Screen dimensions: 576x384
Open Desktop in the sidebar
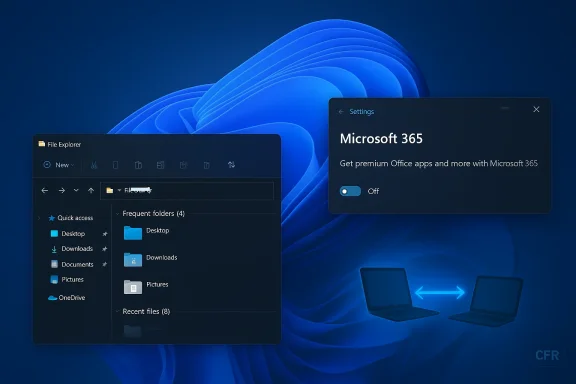68,234
